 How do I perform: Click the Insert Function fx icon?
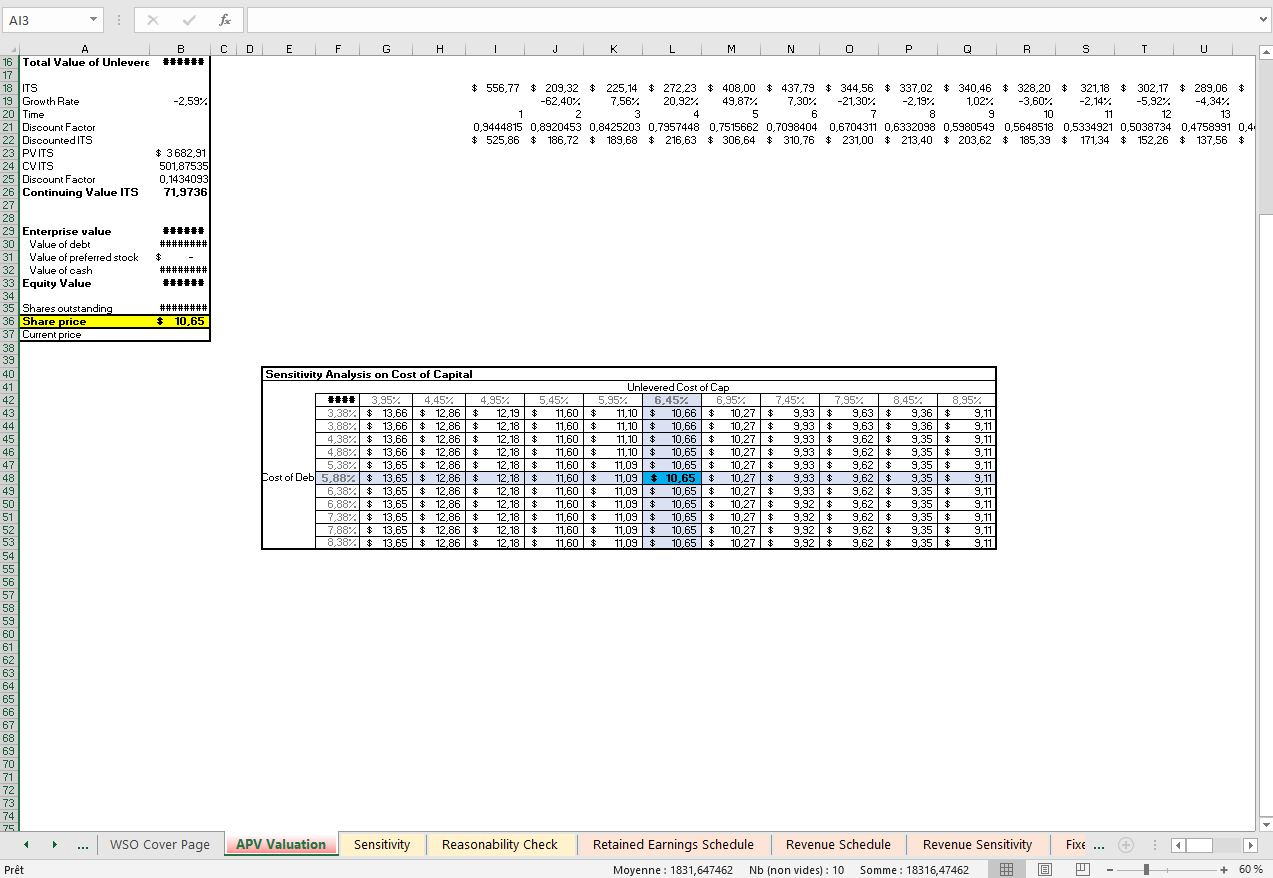pos(225,20)
